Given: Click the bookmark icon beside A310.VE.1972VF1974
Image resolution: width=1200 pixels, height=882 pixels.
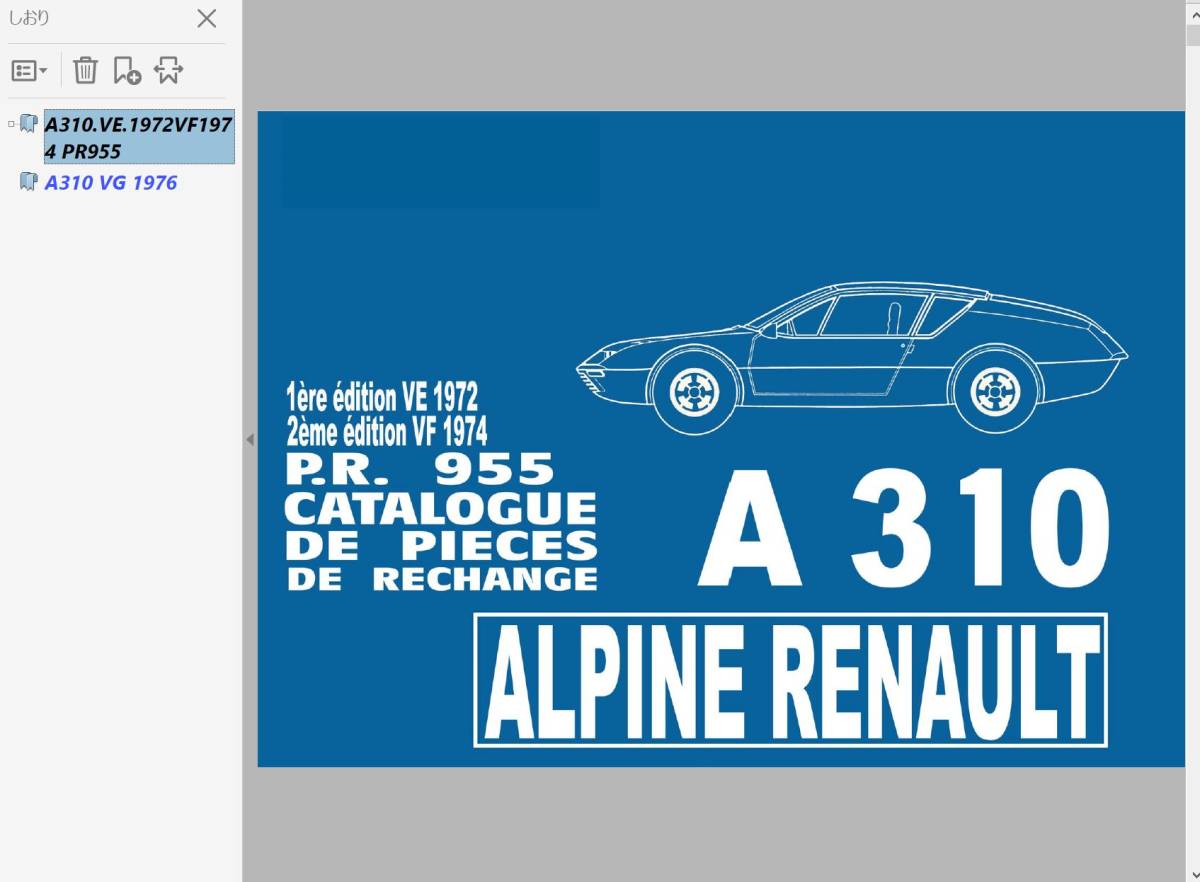Looking at the screenshot, I should [29, 124].
